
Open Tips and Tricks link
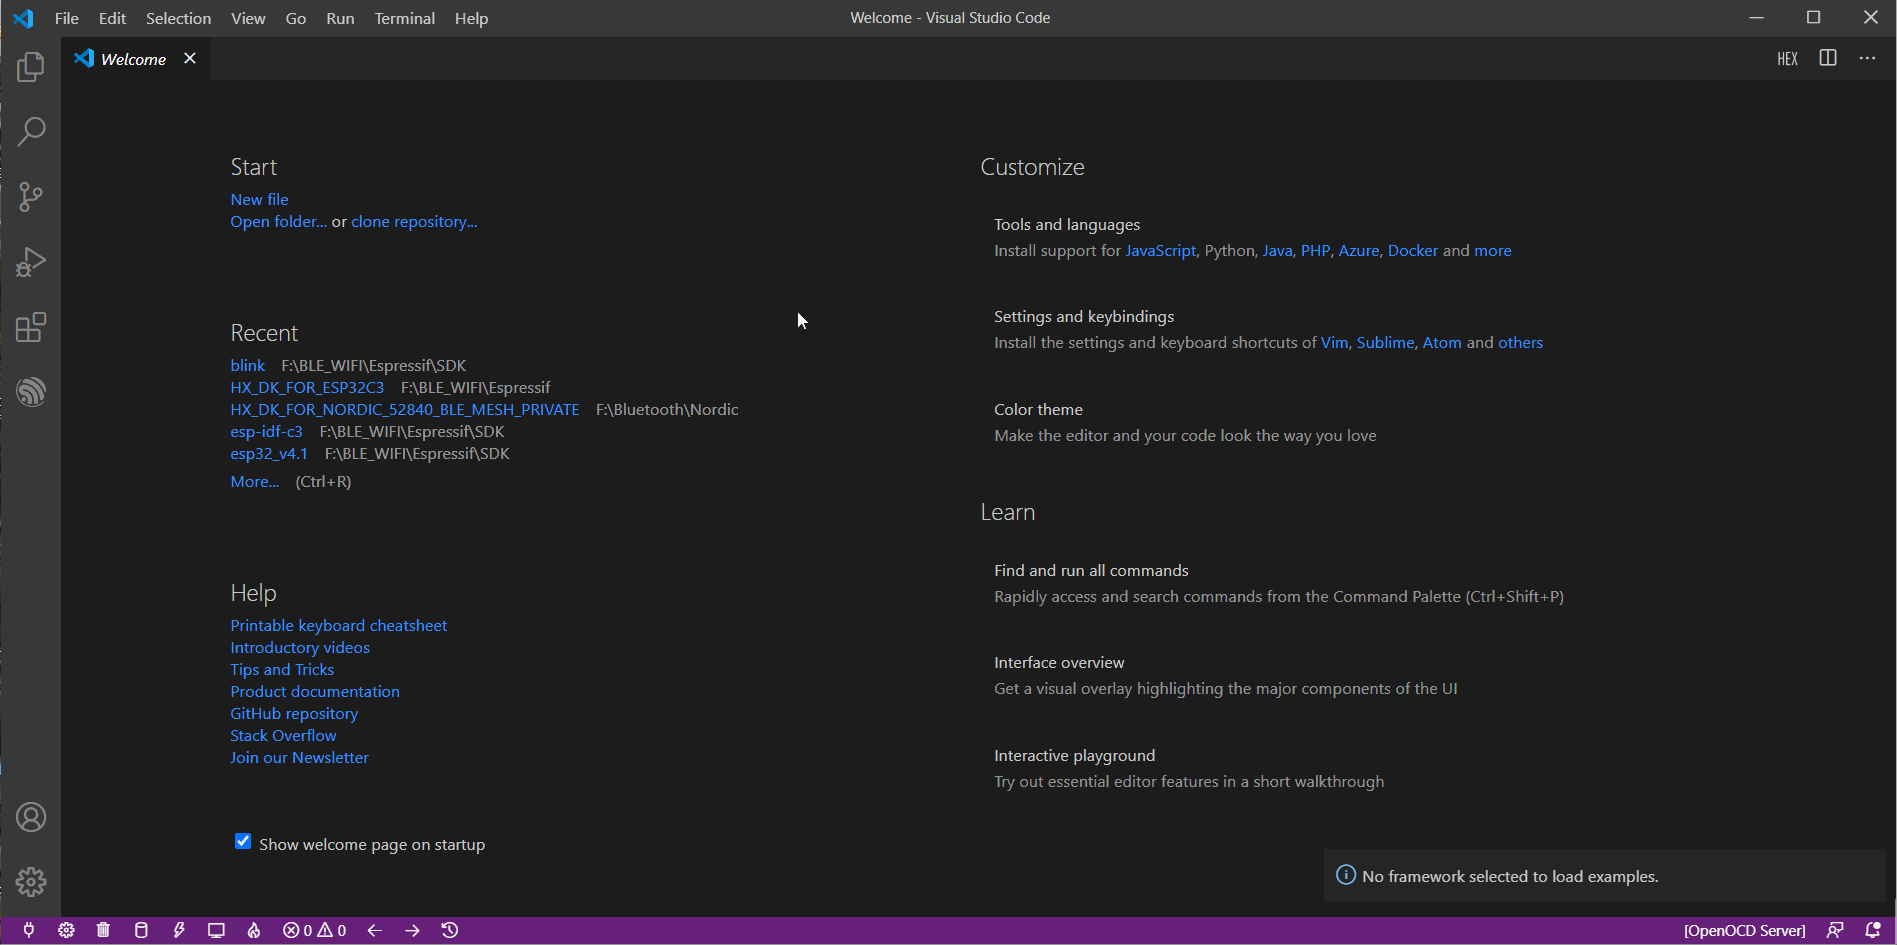[282, 669]
